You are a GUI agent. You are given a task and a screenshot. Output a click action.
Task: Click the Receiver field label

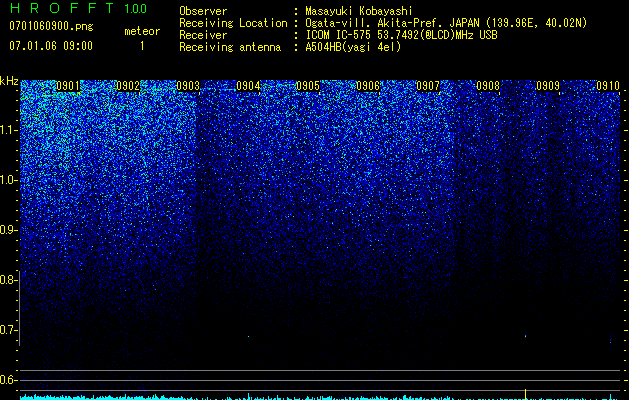(203, 35)
